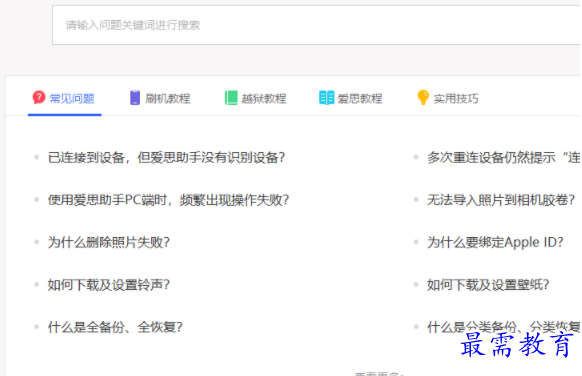
Task: Open question 什么是全备份、全恢复?
Action: coord(115,327)
